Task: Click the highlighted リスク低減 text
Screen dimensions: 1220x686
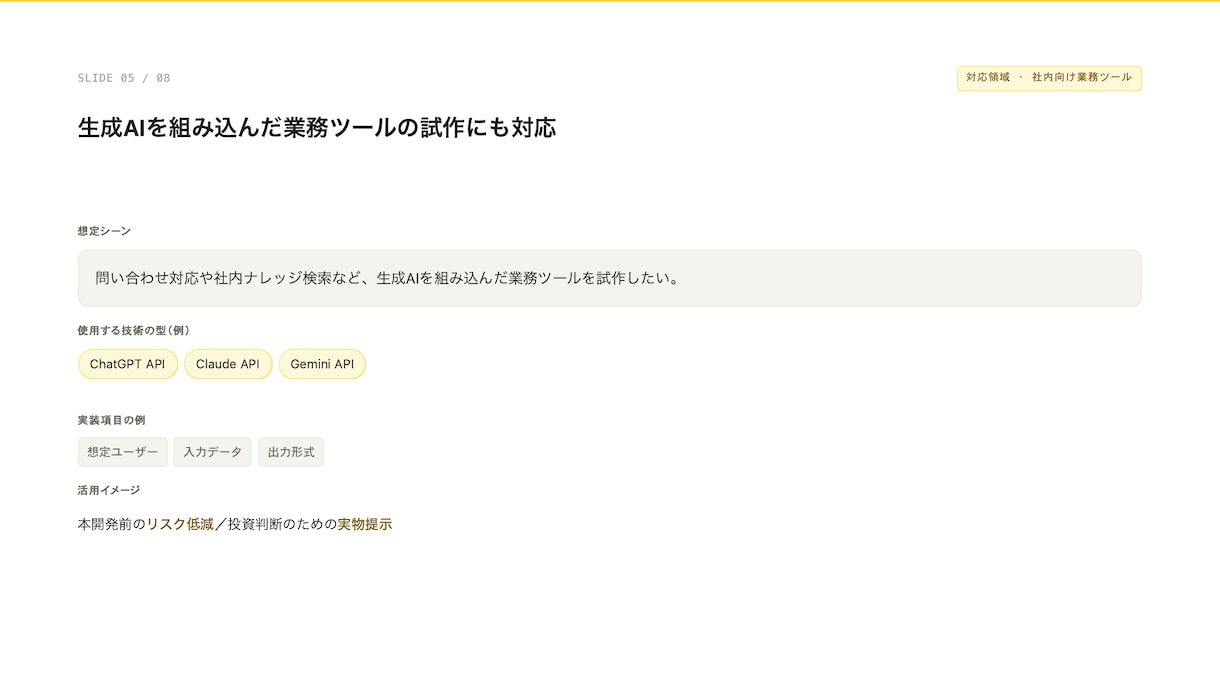Action: 180,524
